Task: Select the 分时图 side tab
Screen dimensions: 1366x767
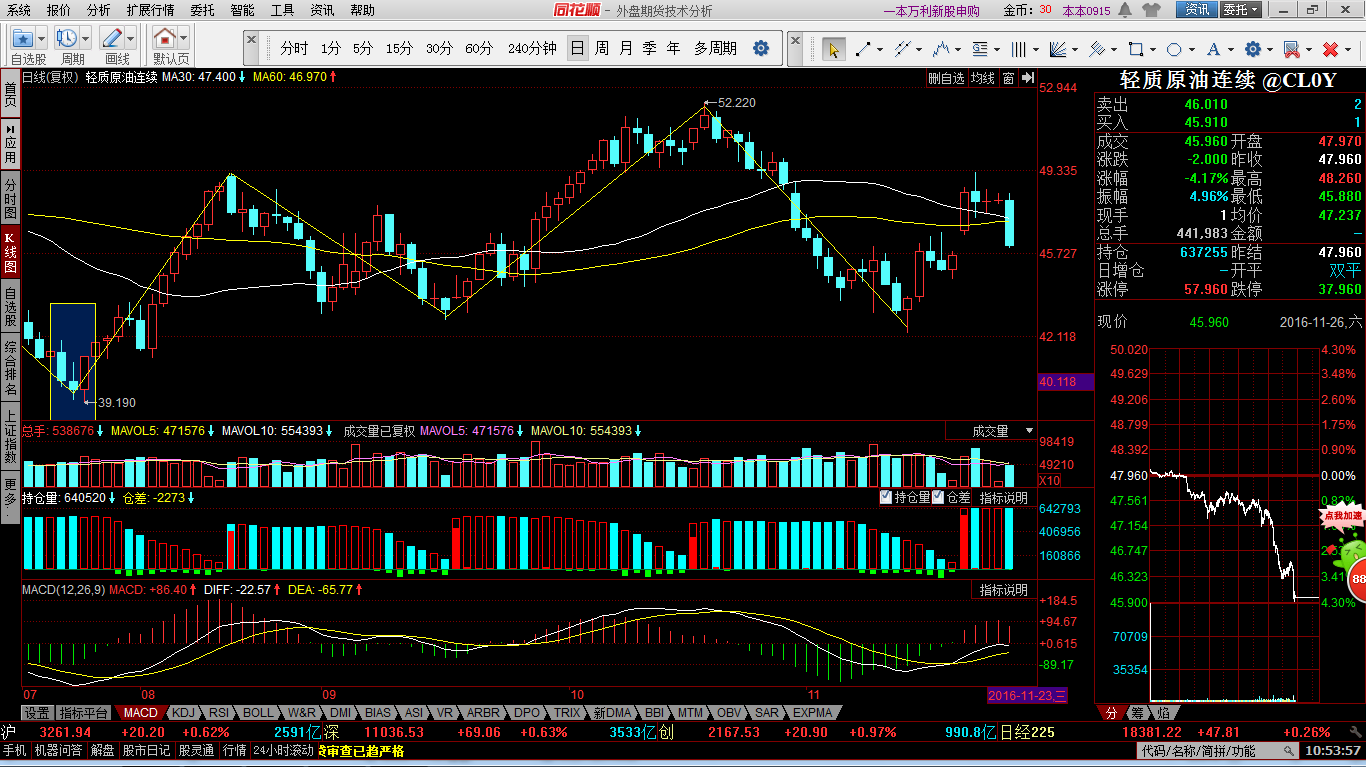Action: (x=10, y=198)
